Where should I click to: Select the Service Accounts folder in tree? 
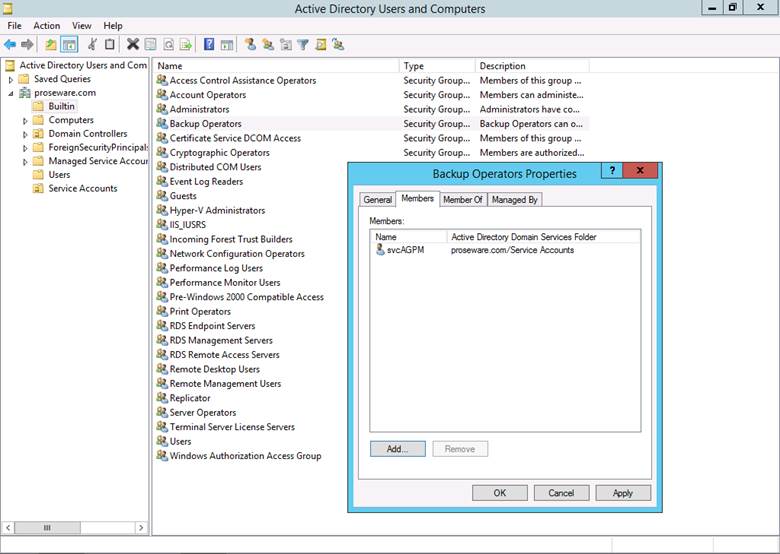[82, 188]
